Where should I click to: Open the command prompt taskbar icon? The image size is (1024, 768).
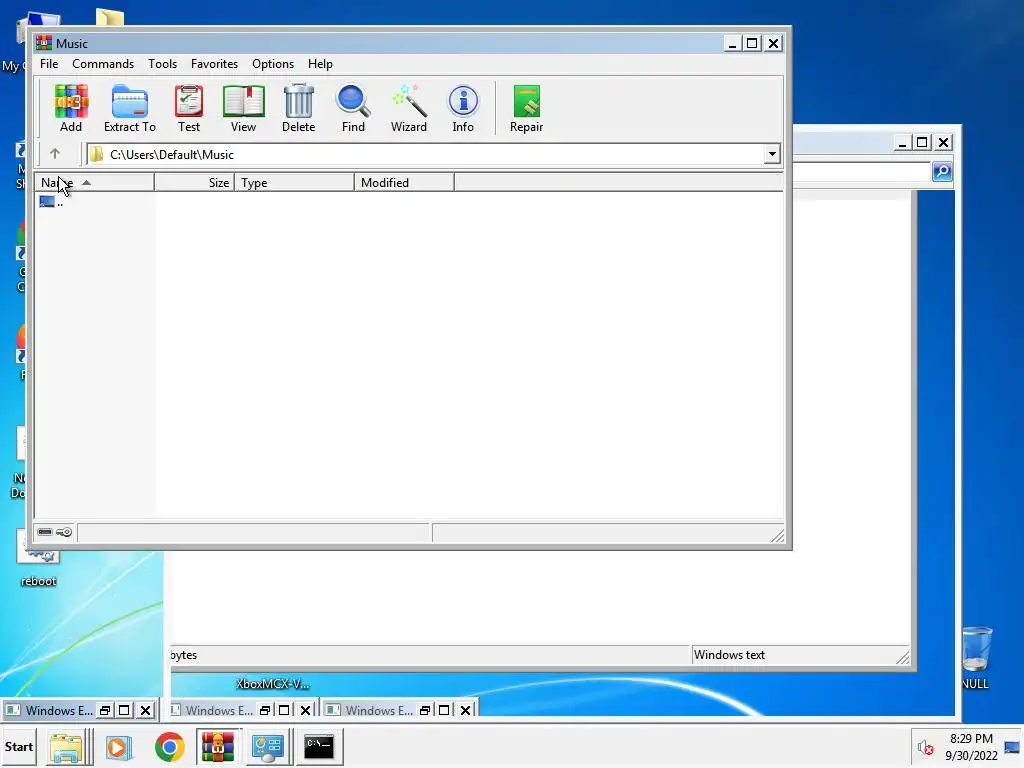tap(319, 747)
